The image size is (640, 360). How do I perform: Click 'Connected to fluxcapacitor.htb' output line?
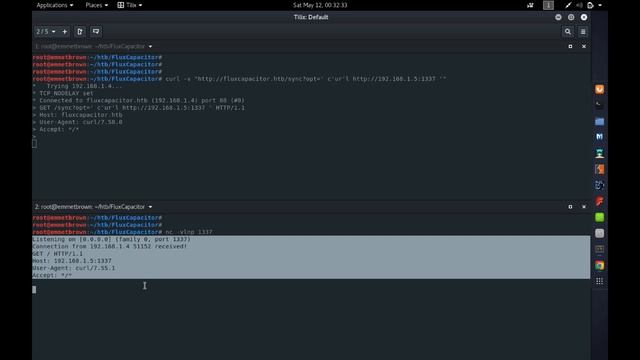(x=138, y=100)
